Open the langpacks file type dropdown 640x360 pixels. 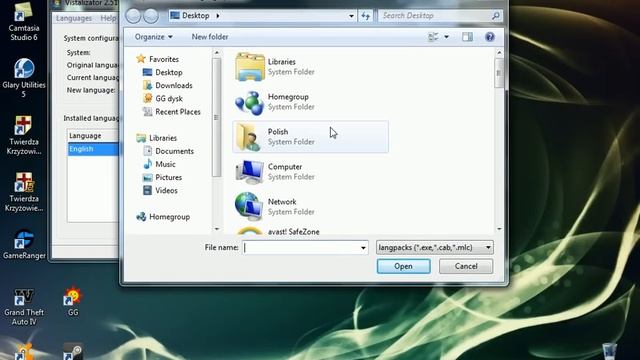435,247
